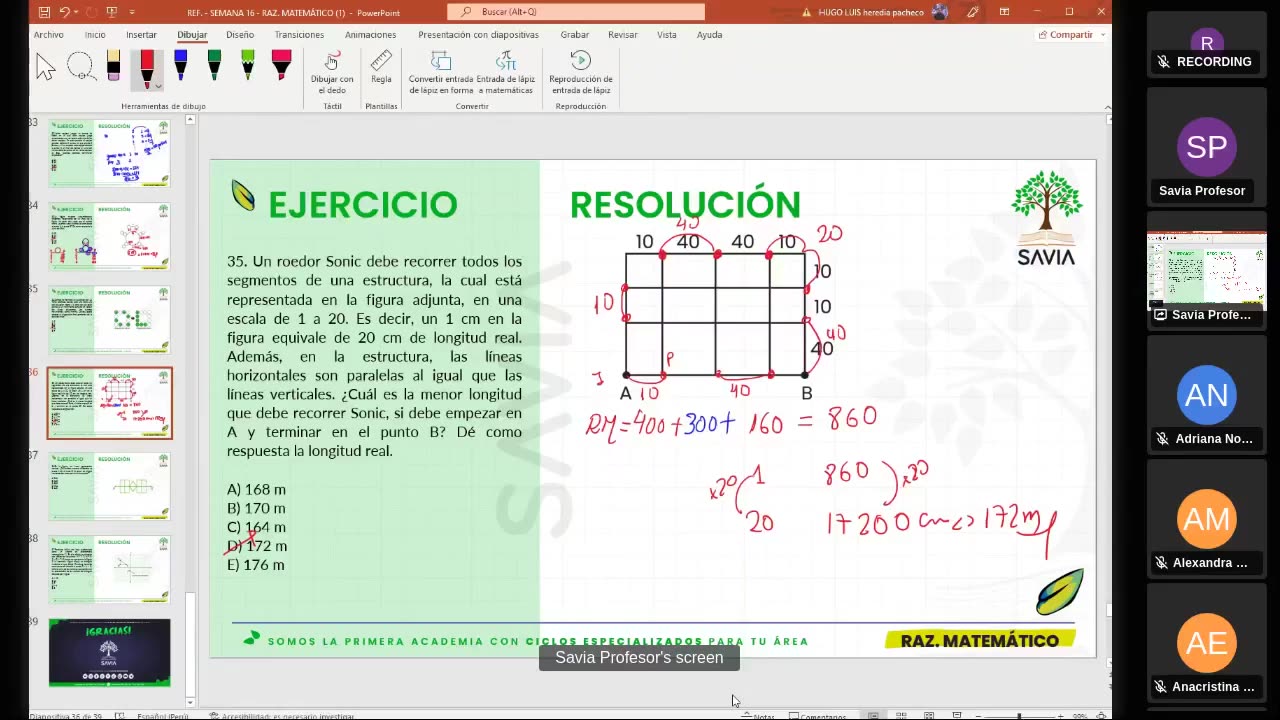Undo the last action
1280x720 pixels.
(x=64, y=12)
